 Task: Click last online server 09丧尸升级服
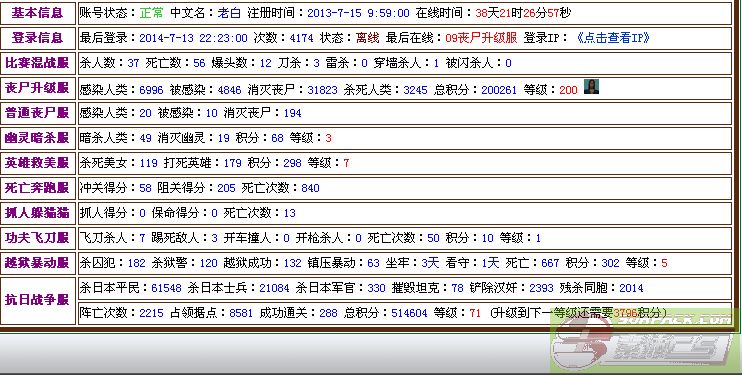(x=481, y=38)
